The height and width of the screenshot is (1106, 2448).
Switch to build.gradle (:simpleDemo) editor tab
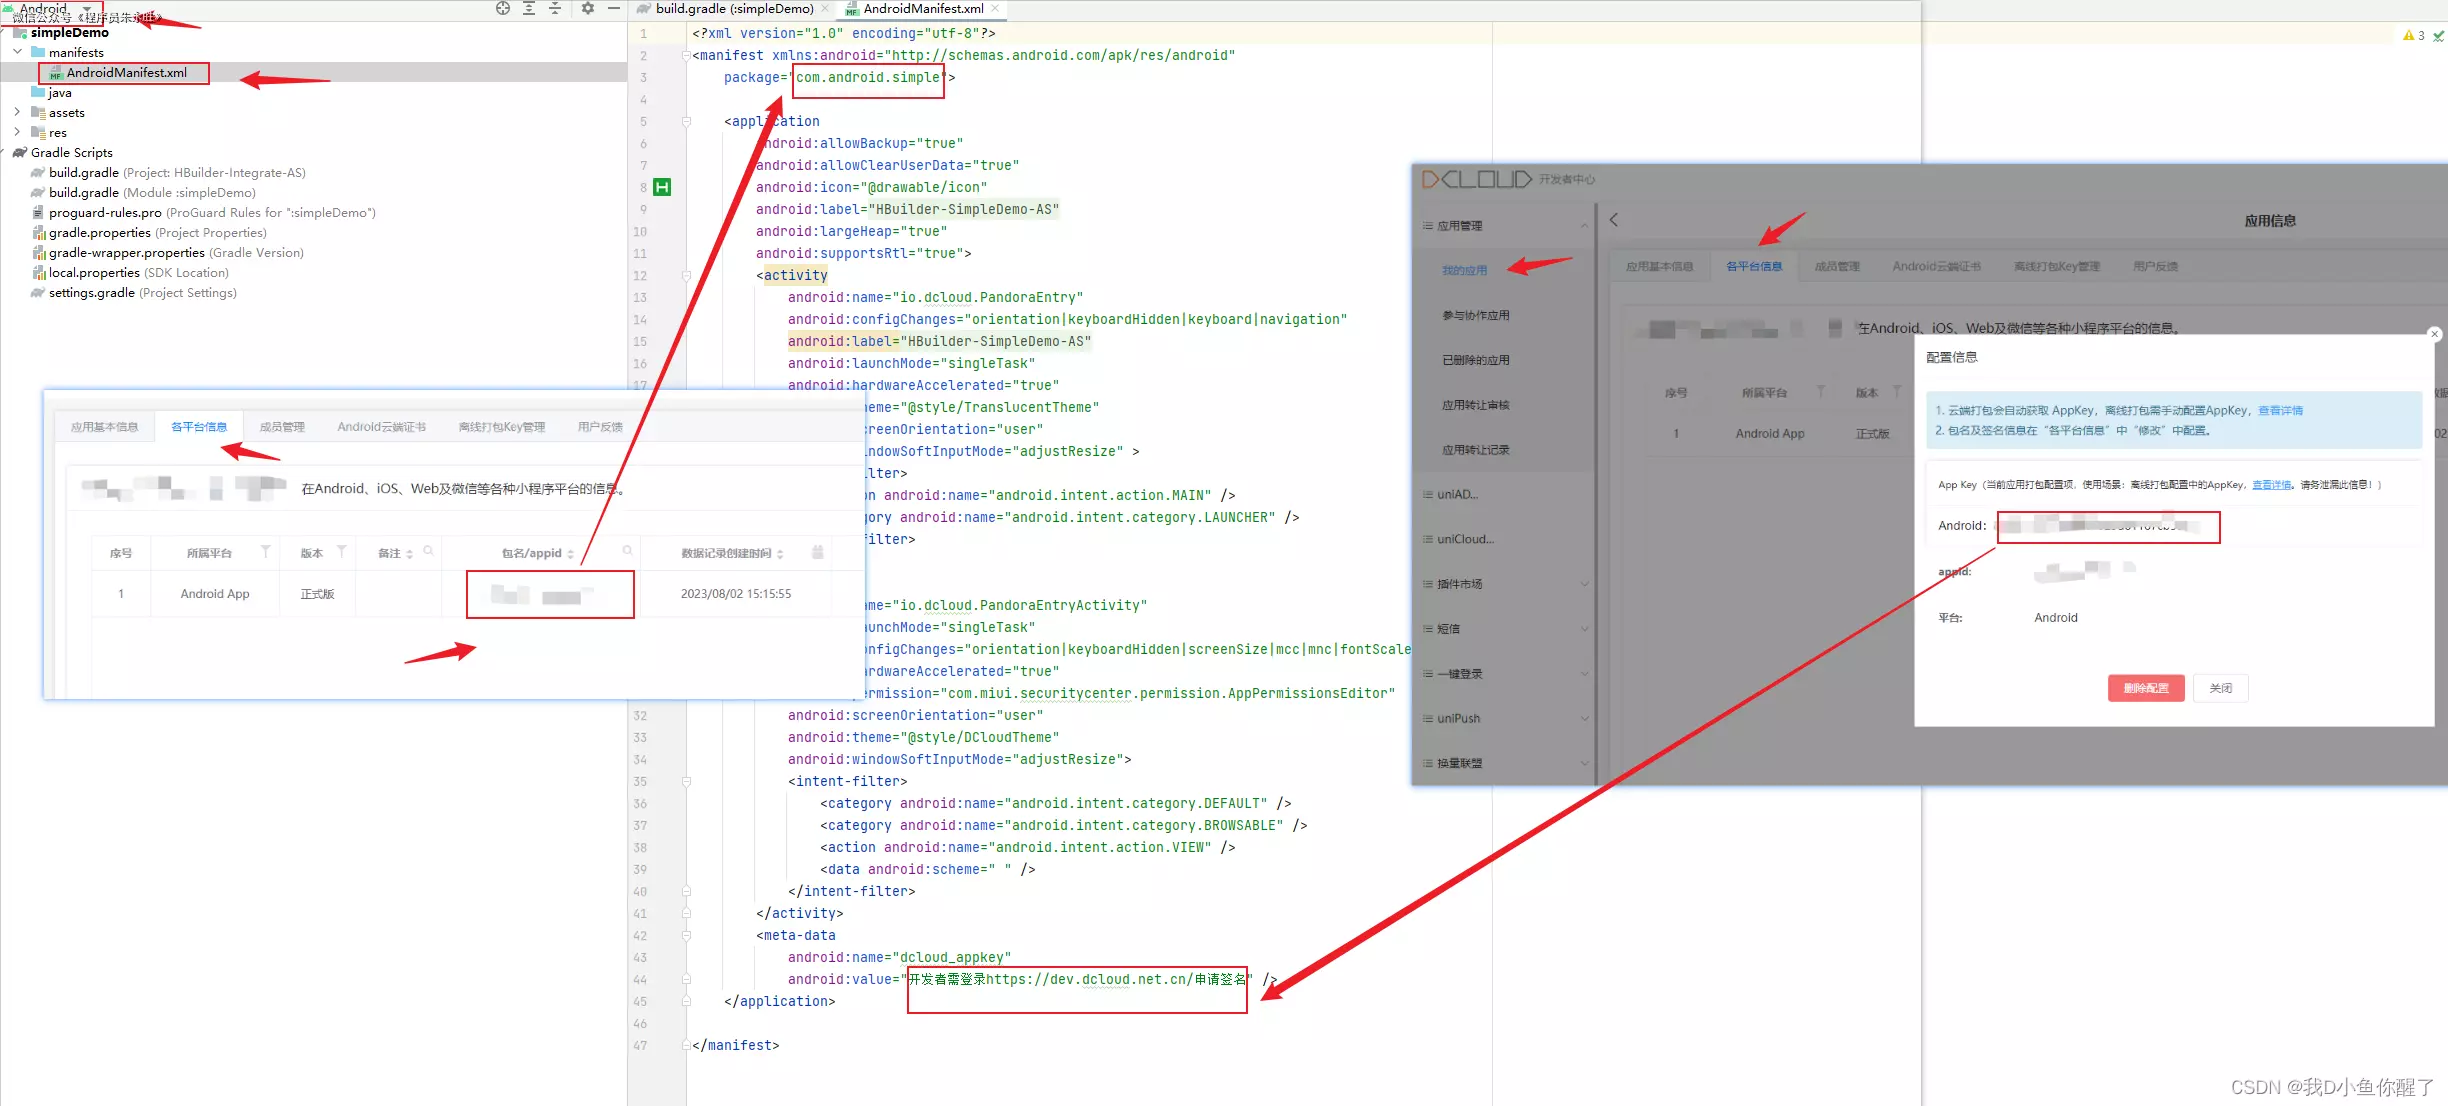(733, 9)
